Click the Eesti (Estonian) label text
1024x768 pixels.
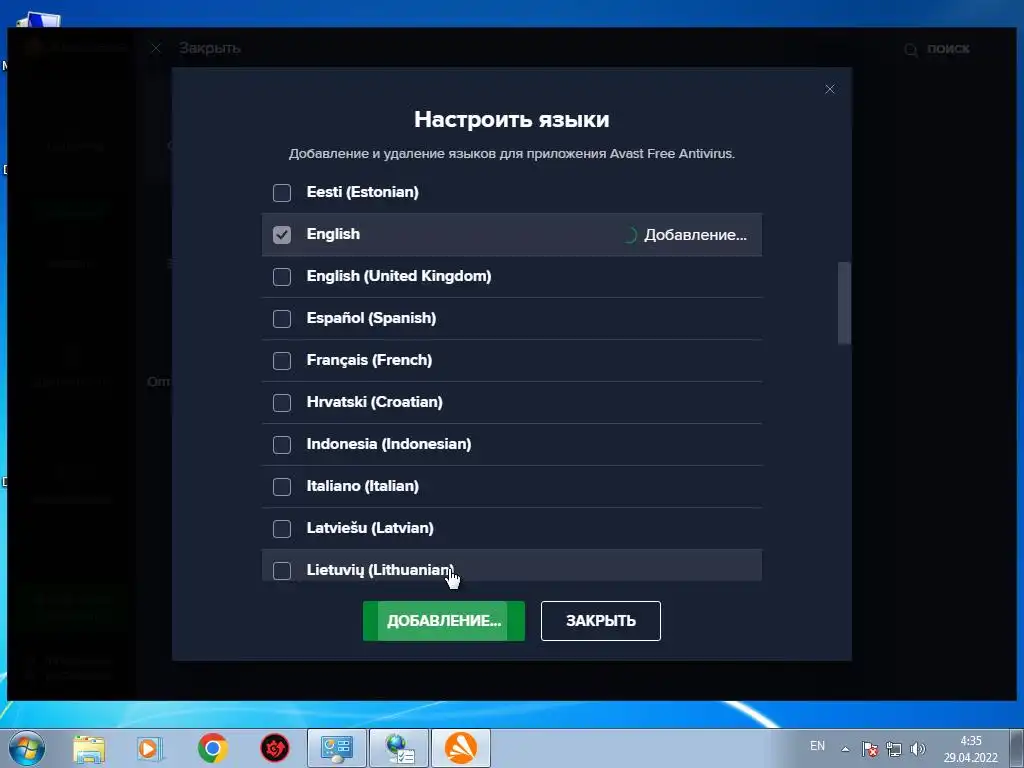click(362, 193)
